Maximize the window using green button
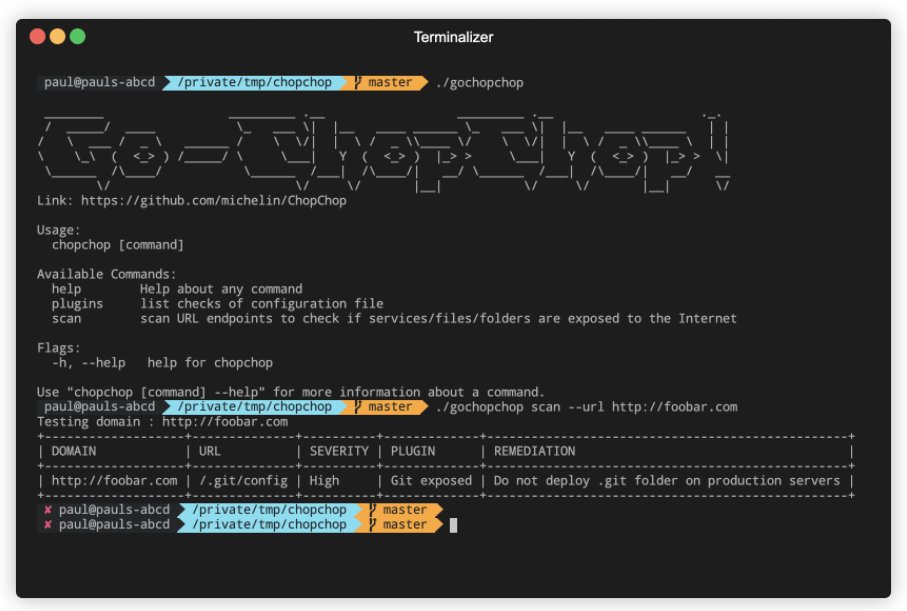The width and height of the screenshot is (907, 611). [x=78, y=36]
